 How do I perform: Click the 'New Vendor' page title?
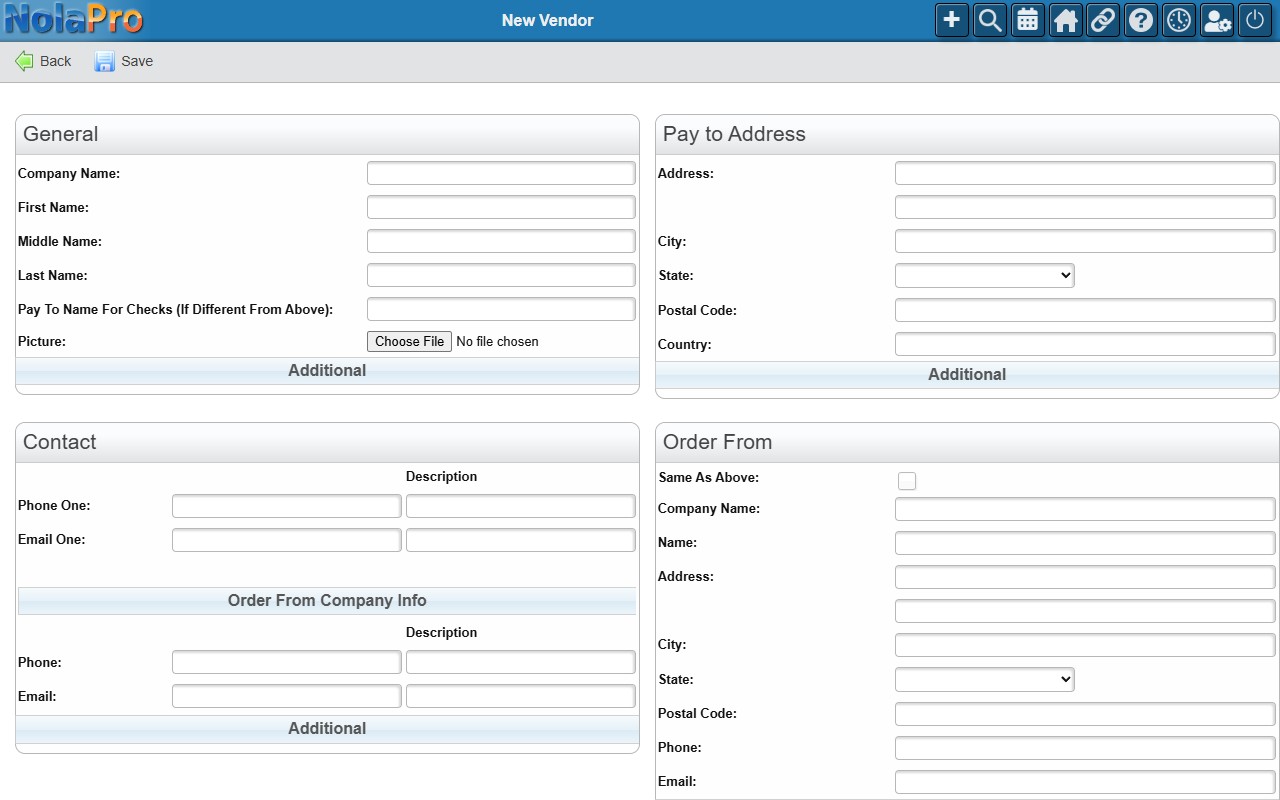(548, 20)
